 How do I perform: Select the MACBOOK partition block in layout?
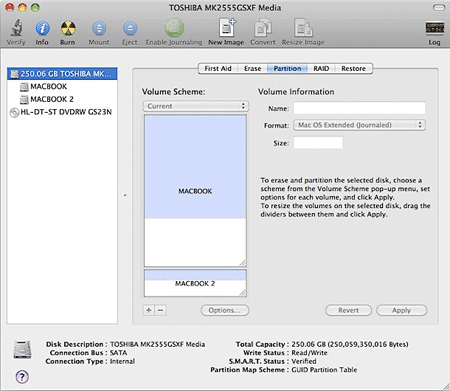point(195,191)
